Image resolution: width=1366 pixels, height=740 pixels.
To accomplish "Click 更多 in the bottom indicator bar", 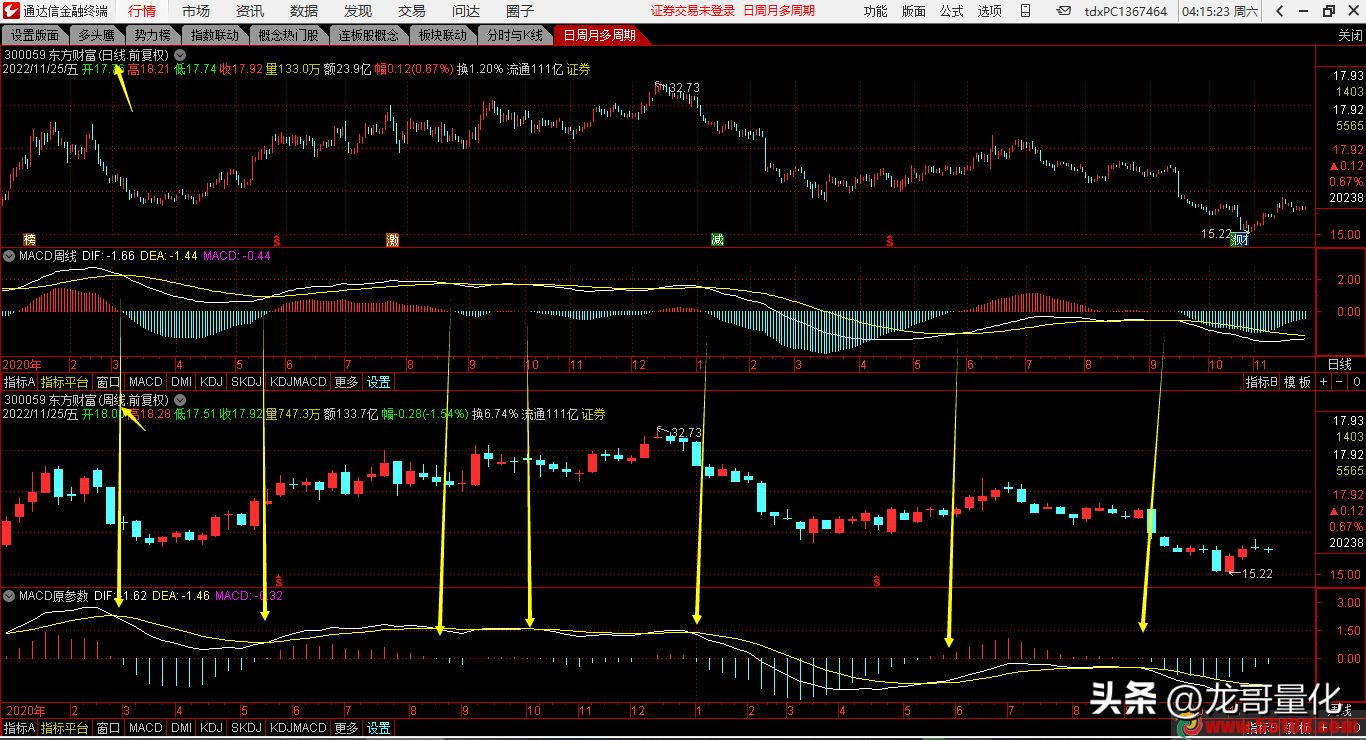I will pyautogui.click(x=346, y=728).
